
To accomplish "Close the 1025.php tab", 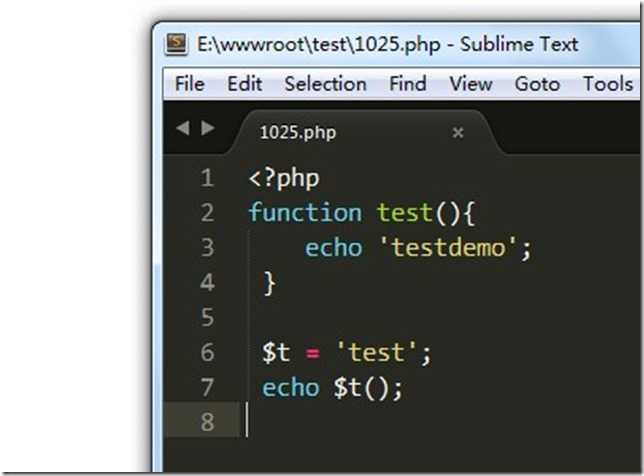I will pyautogui.click(x=458, y=132).
